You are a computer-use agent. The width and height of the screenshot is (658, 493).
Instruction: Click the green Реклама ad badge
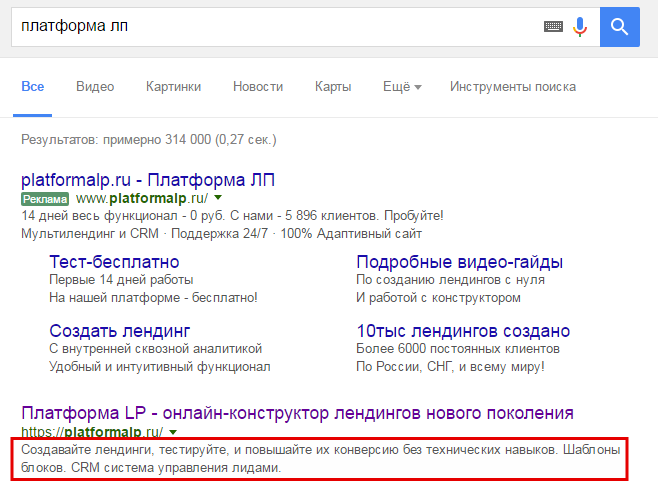(x=44, y=199)
